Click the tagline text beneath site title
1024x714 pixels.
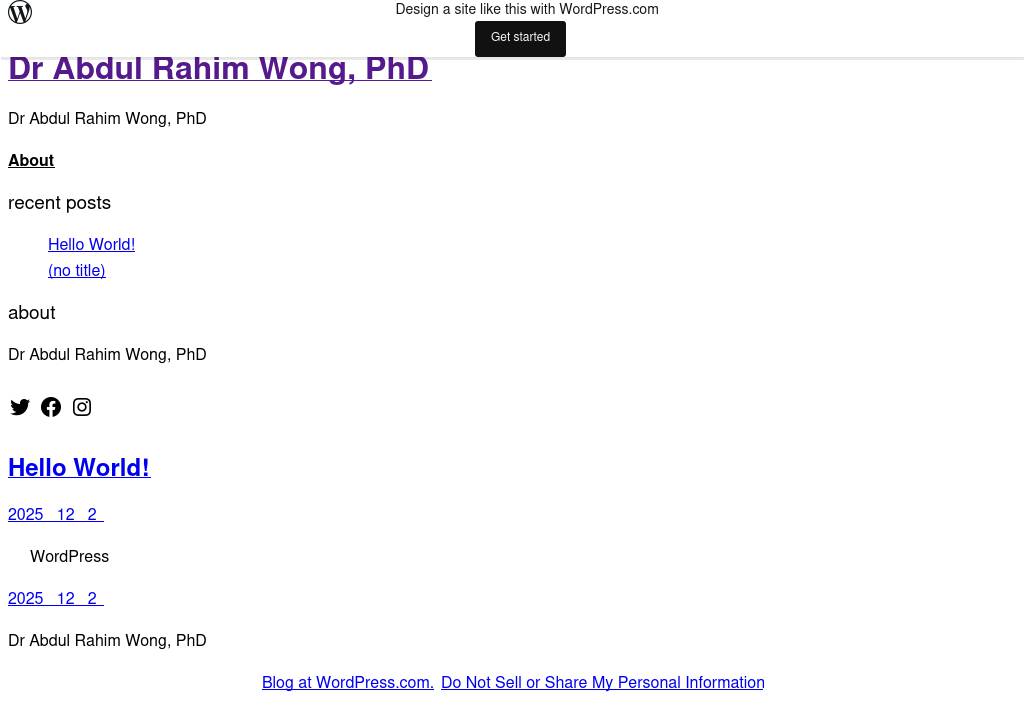click(x=107, y=119)
